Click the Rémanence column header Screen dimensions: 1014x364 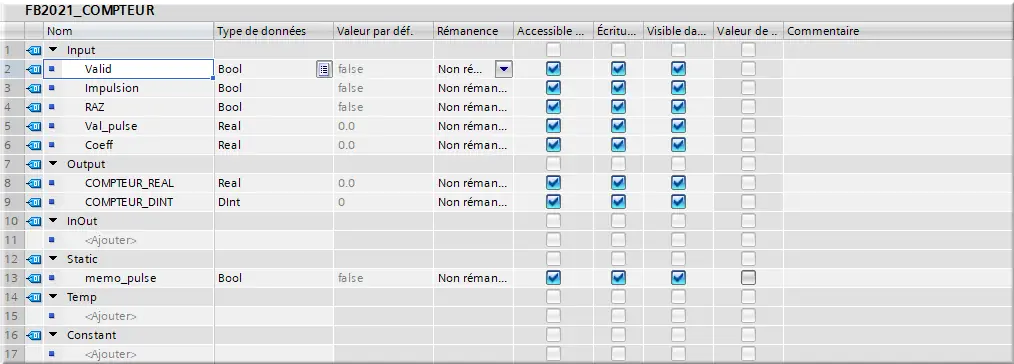473,31
